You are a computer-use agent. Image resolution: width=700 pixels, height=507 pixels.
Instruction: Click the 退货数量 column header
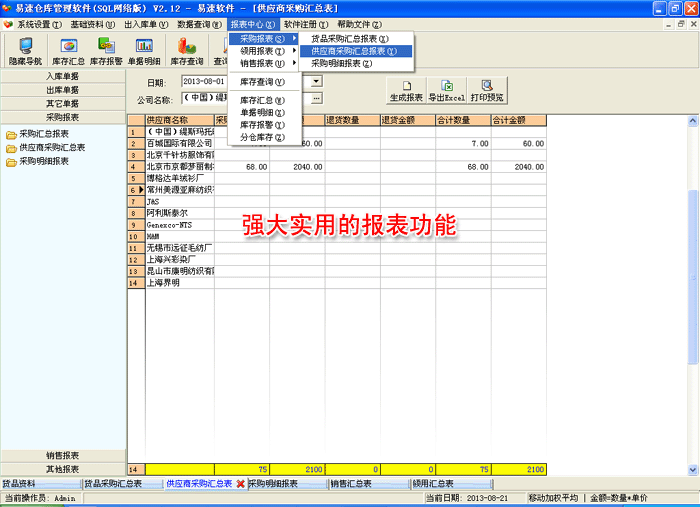tap(353, 120)
